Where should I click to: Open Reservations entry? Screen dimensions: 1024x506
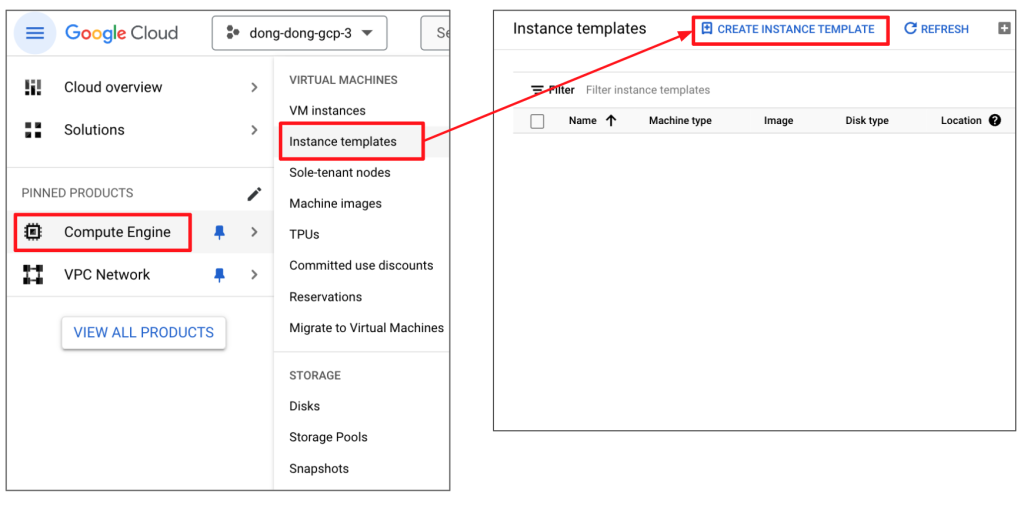[x=325, y=297]
